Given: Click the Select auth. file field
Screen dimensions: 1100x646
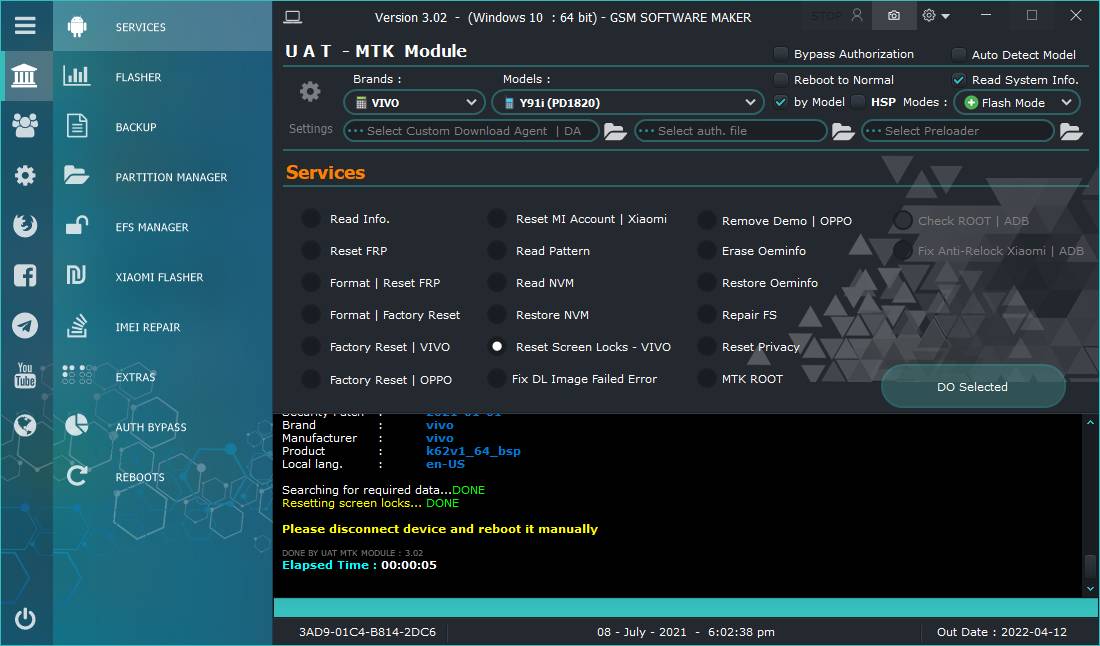Looking at the screenshot, I should click(x=730, y=131).
